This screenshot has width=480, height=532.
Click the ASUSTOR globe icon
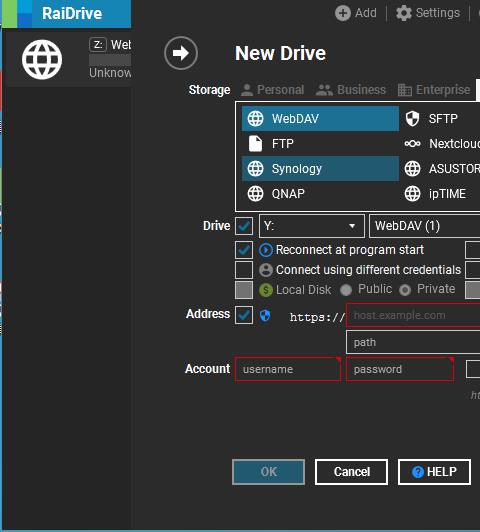(412, 169)
